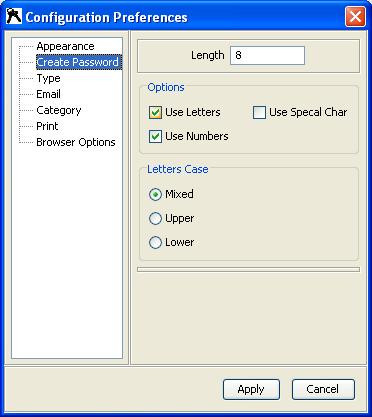This screenshot has width=372, height=417.
Task: Click into the Length input field
Action: click(267, 55)
